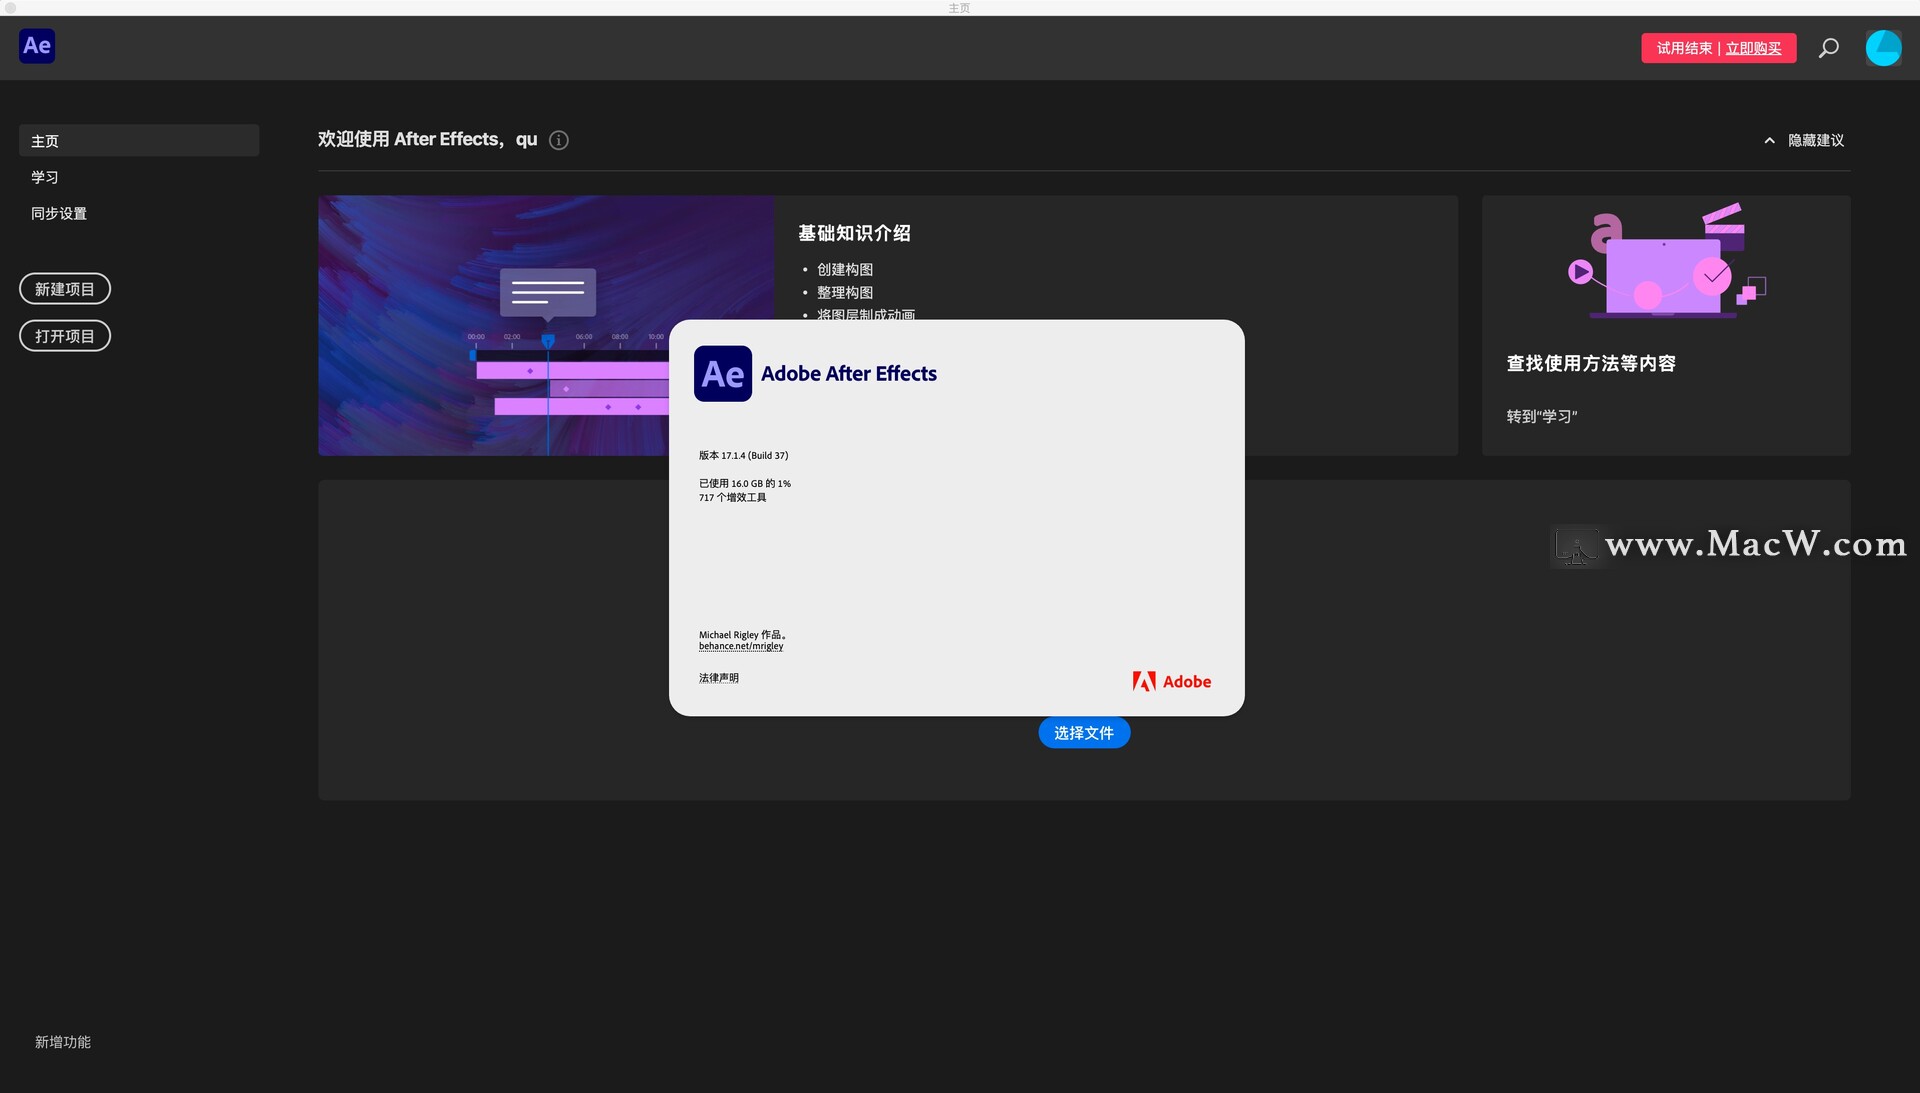Open the 主页 menu in the title bar
Image resolution: width=1920 pixels, height=1093 pixels.
(958, 8)
